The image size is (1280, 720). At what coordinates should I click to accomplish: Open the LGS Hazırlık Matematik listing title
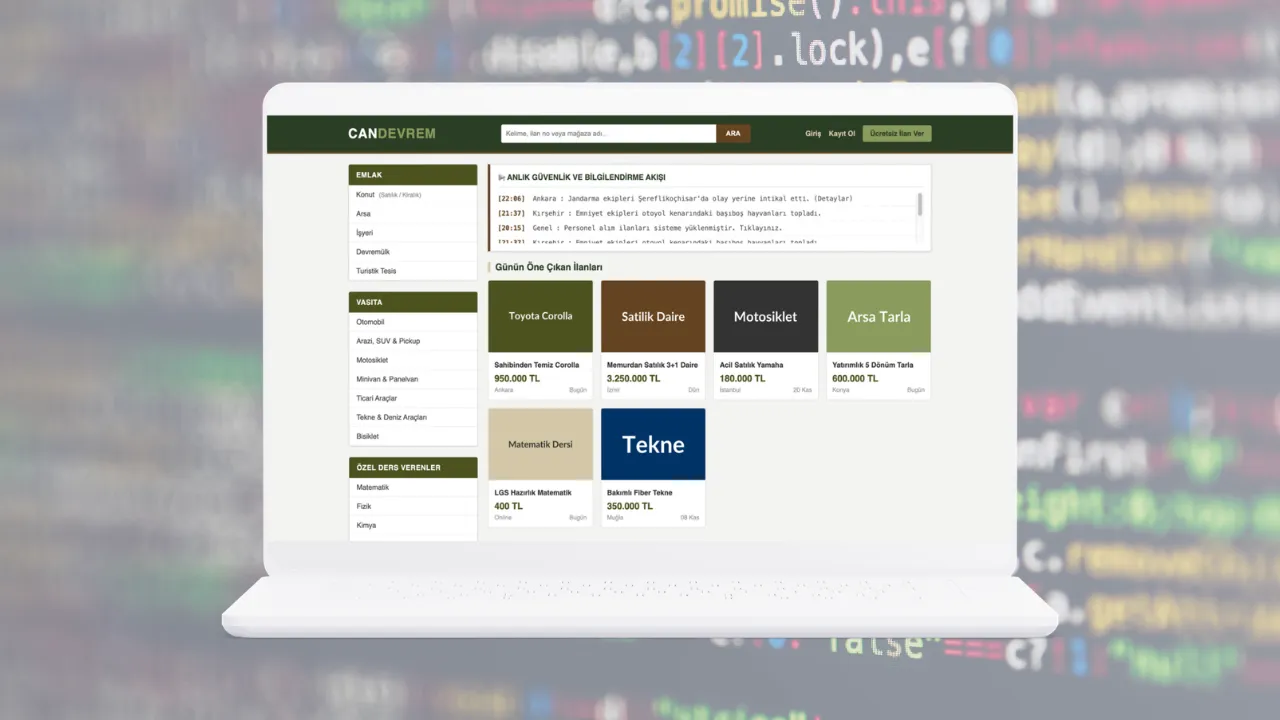(x=533, y=493)
